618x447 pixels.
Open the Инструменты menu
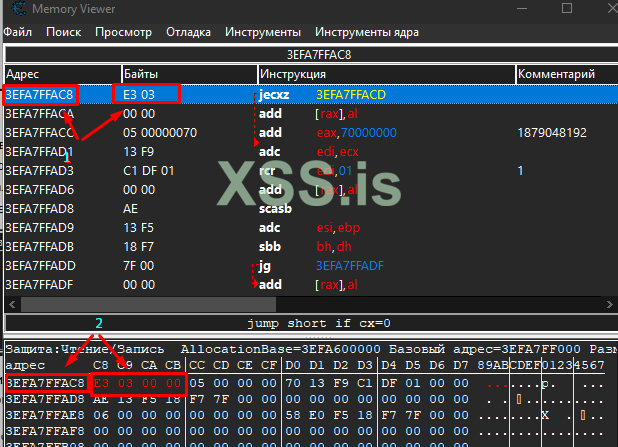click(x=263, y=32)
